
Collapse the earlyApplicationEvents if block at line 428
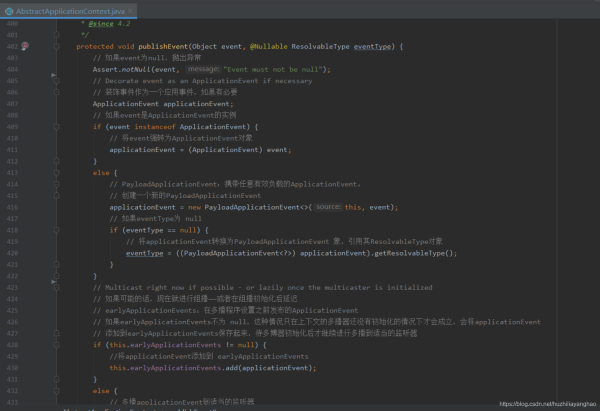[58, 346]
